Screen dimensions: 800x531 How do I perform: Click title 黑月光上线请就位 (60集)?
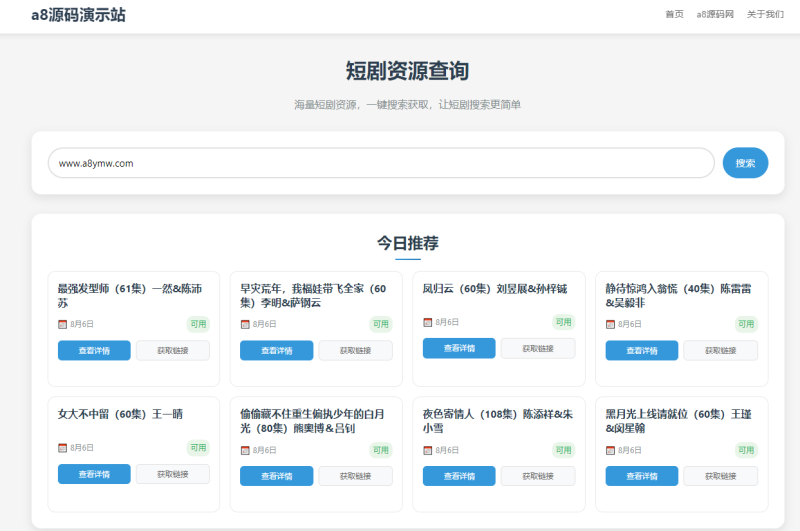click(678, 421)
